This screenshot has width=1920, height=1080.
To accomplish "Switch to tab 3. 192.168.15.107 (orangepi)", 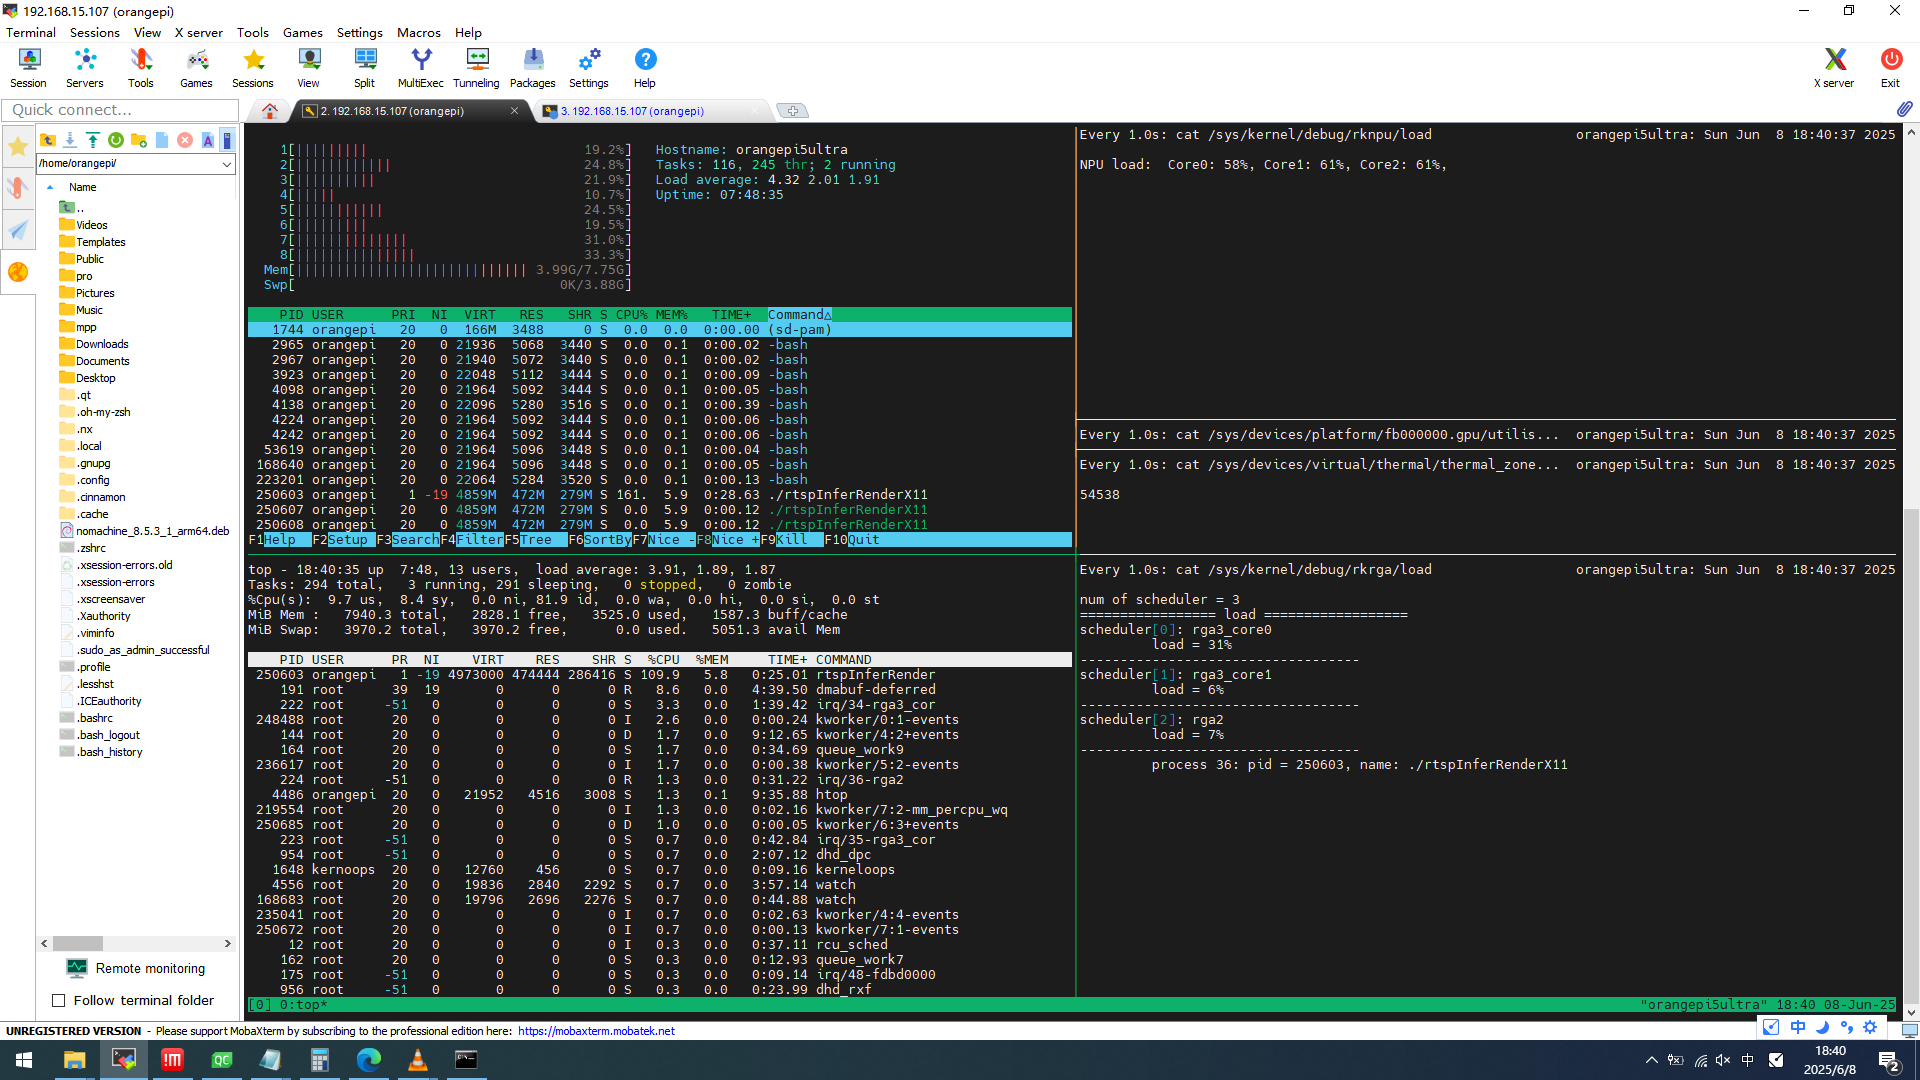I will pos(632,111).
